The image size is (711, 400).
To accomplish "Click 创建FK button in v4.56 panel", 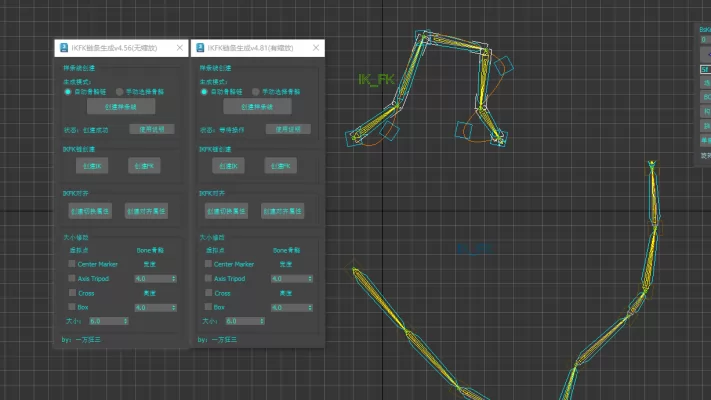I will [143, 165].
